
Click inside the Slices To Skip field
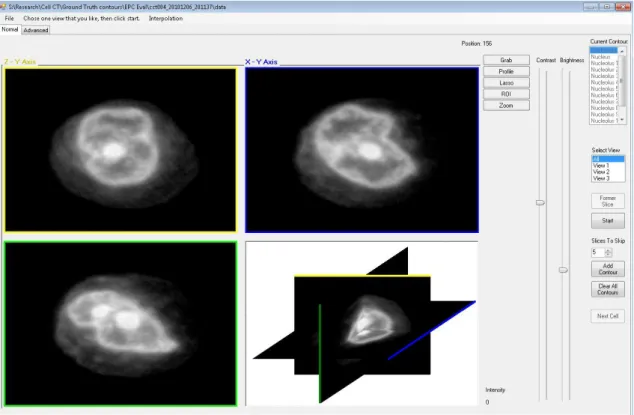coord(598,252)
